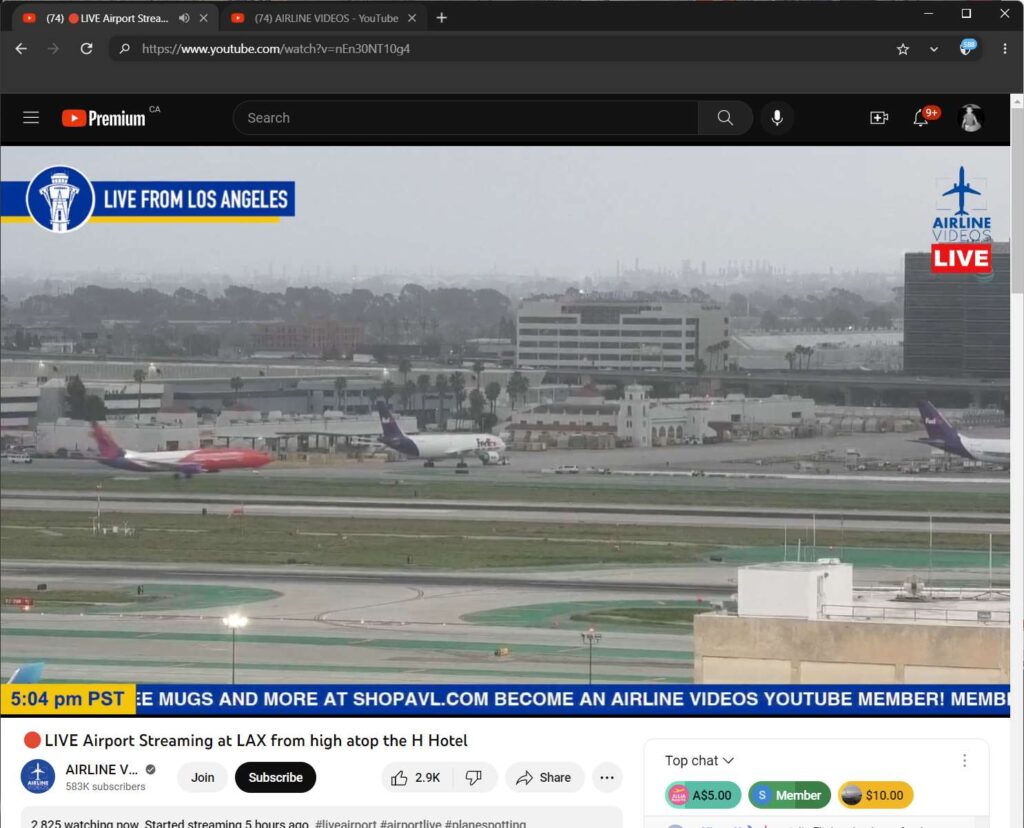Expand the Top chat dropdown
Screen dimensions: 1024x828
coord(700,761)
